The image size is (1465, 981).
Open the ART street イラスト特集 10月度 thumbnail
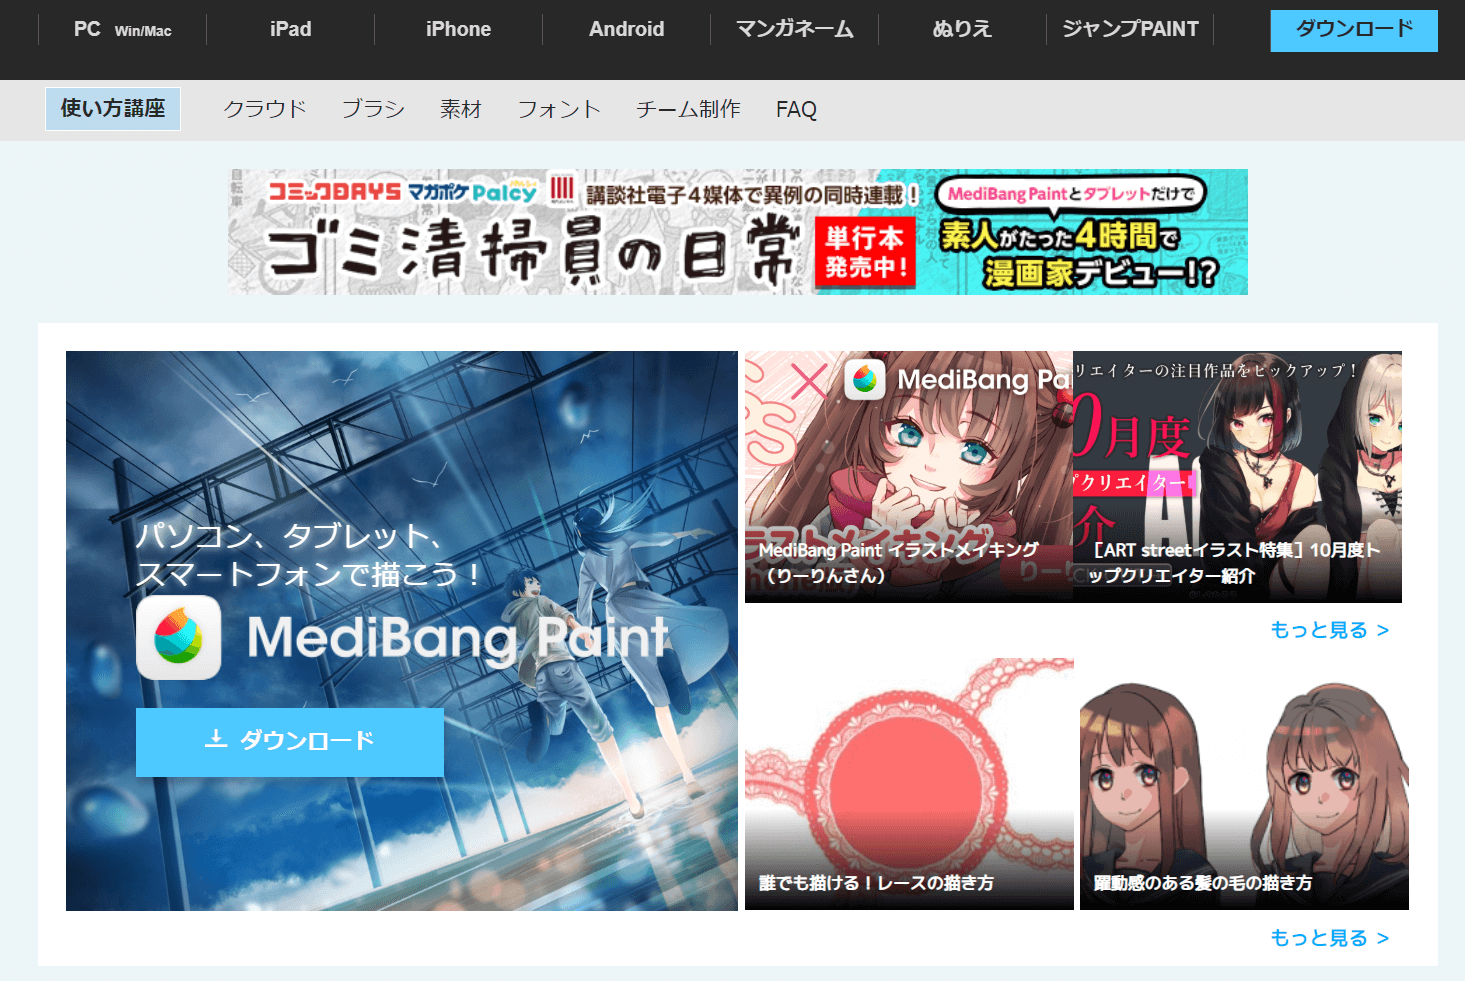1237,477
